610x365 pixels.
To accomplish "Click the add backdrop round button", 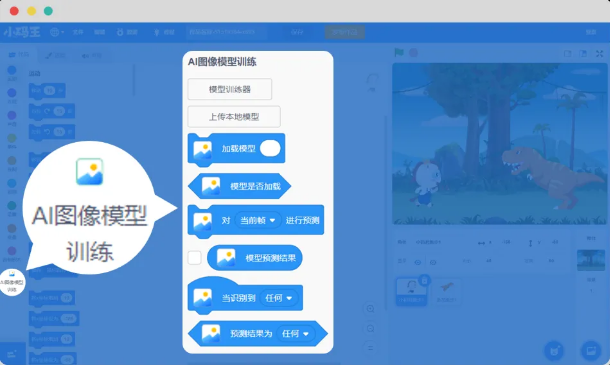I will click(591, 351).
